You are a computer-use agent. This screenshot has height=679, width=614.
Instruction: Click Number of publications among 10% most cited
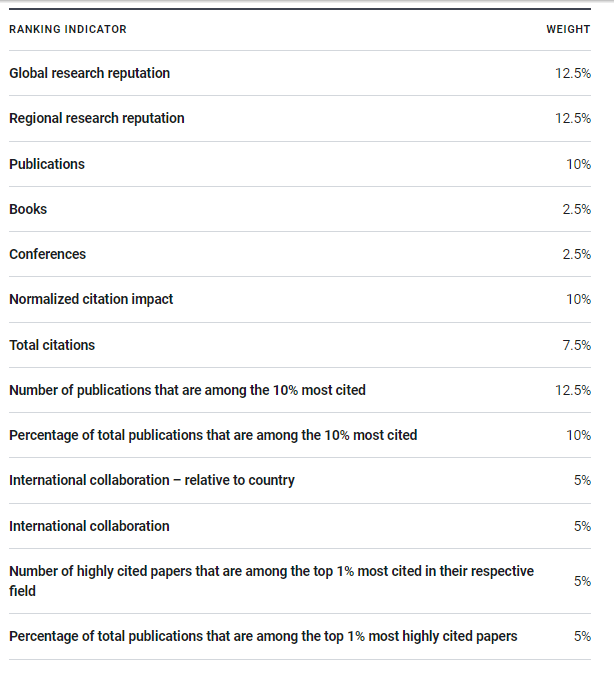point(187,390)
